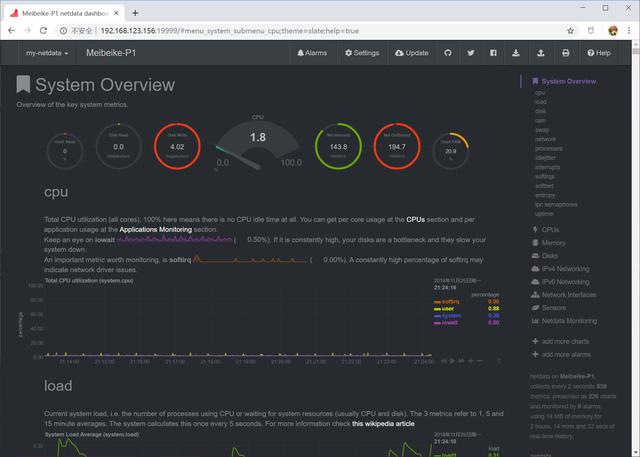Zoom out the CPU chart with minus
The image size is (640, 457).
point(479,361)
